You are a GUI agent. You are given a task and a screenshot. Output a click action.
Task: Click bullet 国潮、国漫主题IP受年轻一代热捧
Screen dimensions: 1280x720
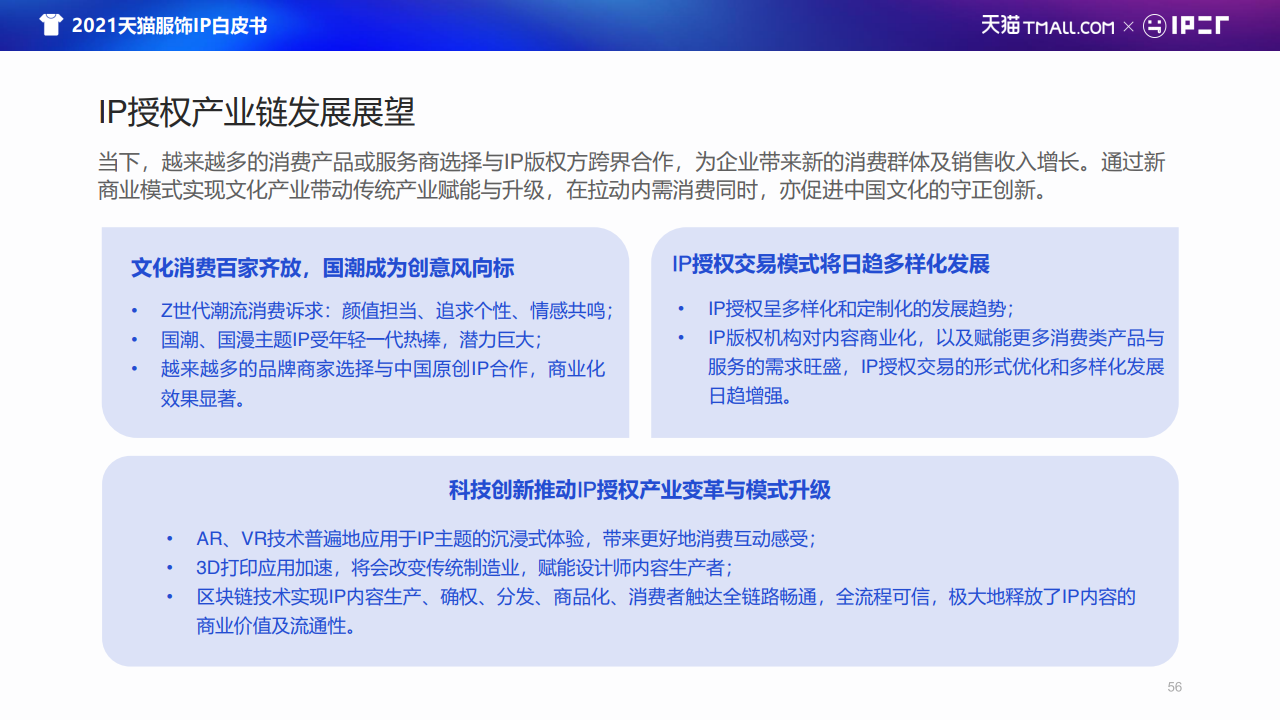point(351,340)
